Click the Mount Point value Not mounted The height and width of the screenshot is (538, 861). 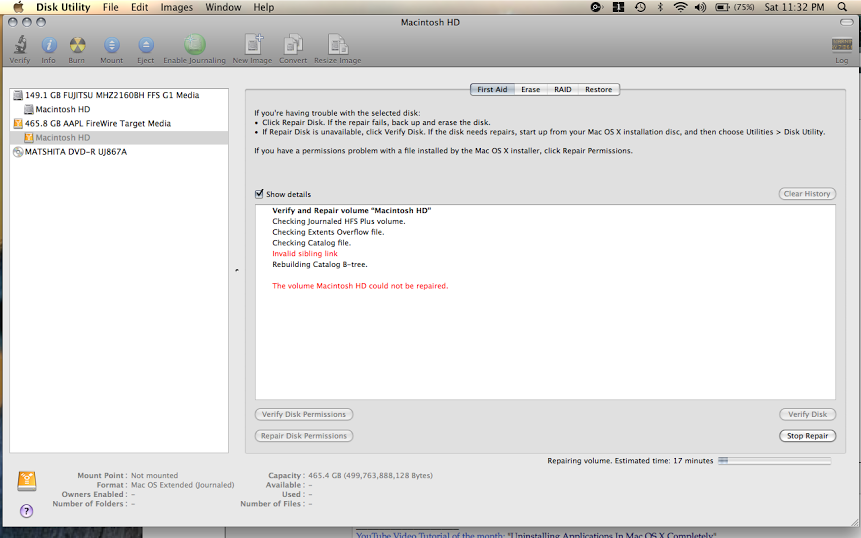click(154, 475)
